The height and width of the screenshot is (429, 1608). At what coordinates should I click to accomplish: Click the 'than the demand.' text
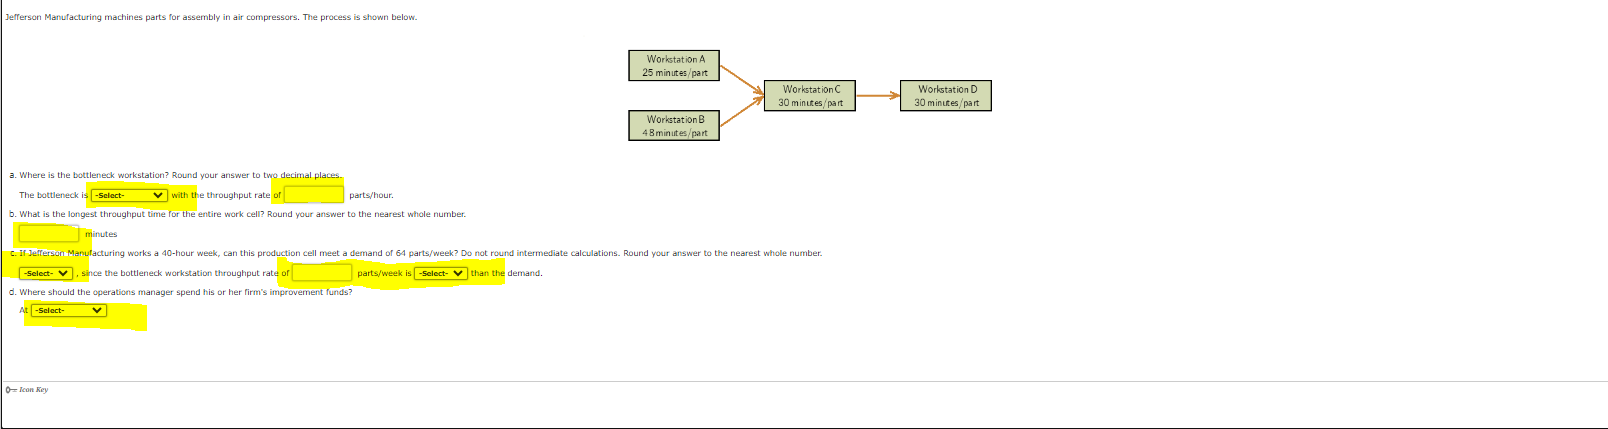[506, 273]
